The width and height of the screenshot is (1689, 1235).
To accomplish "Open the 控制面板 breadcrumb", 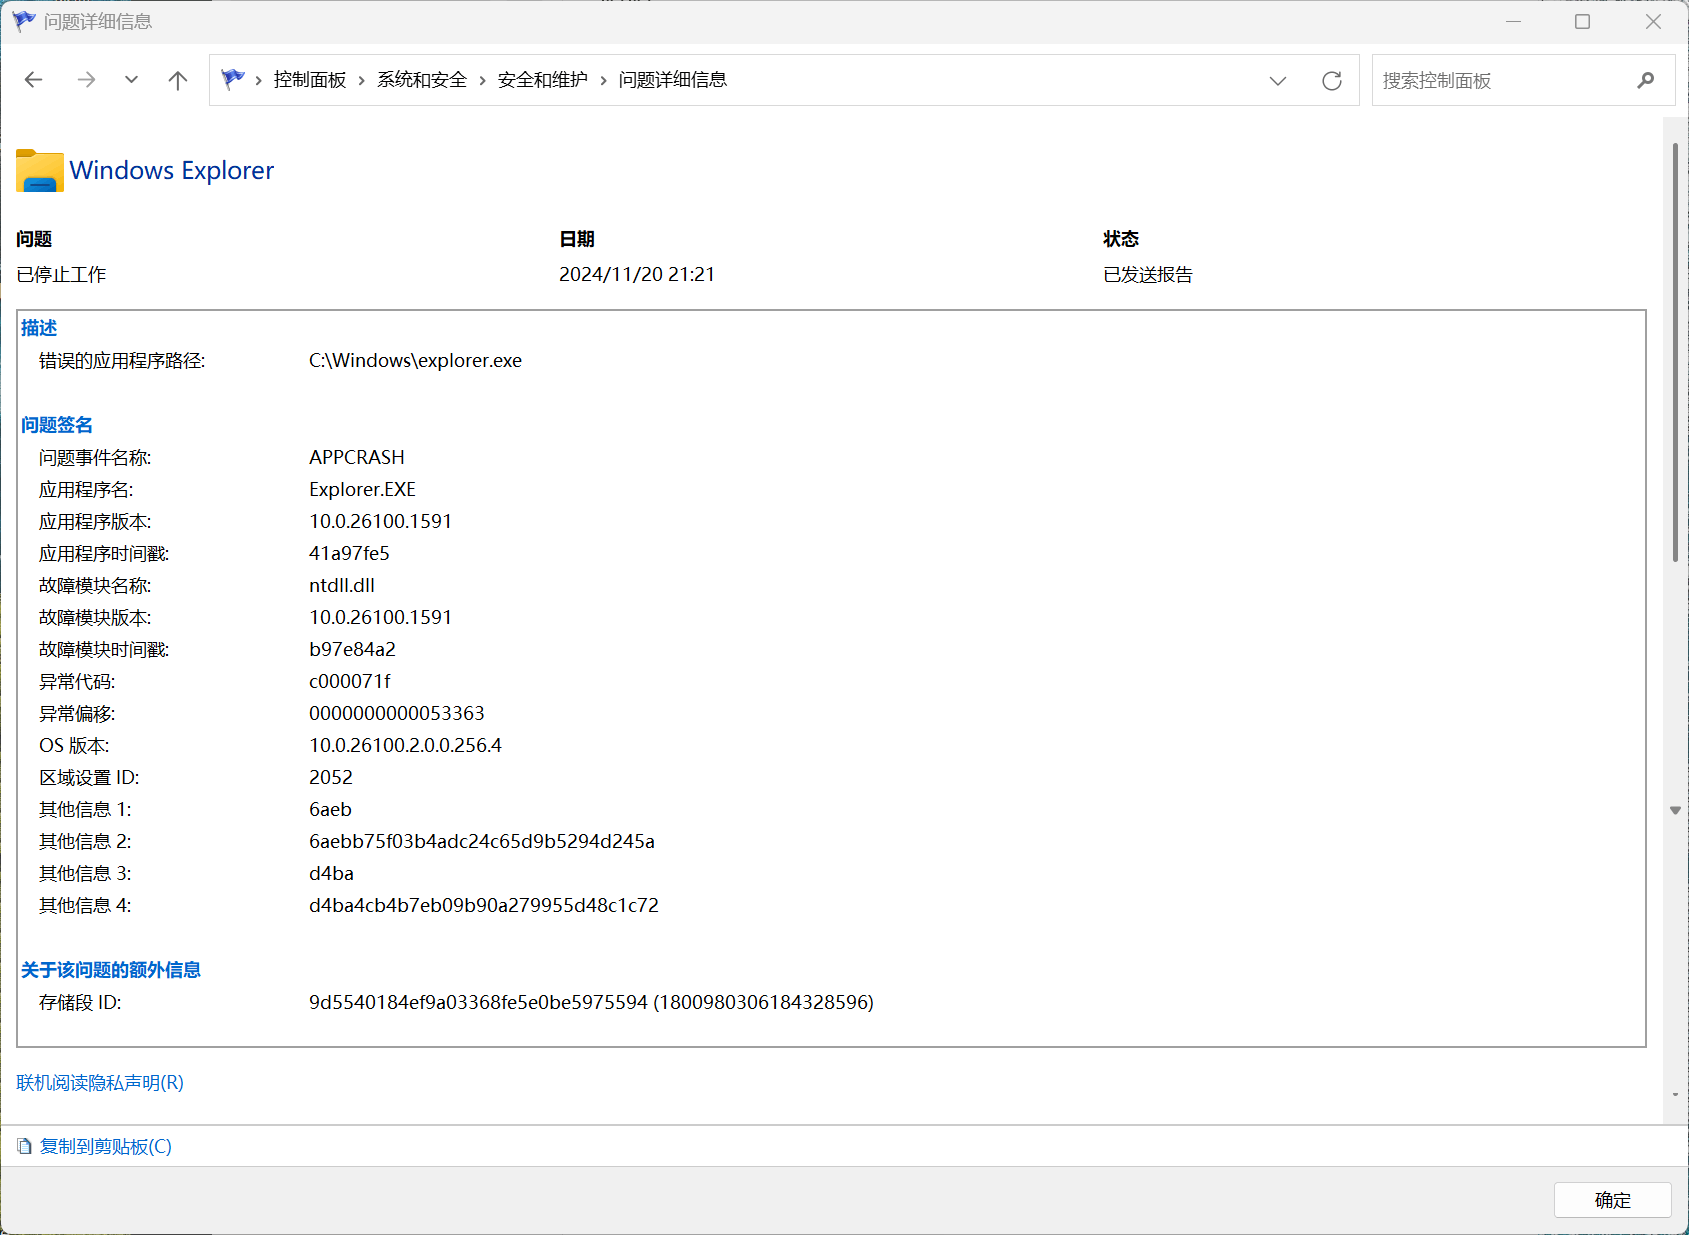I will 310,80.
